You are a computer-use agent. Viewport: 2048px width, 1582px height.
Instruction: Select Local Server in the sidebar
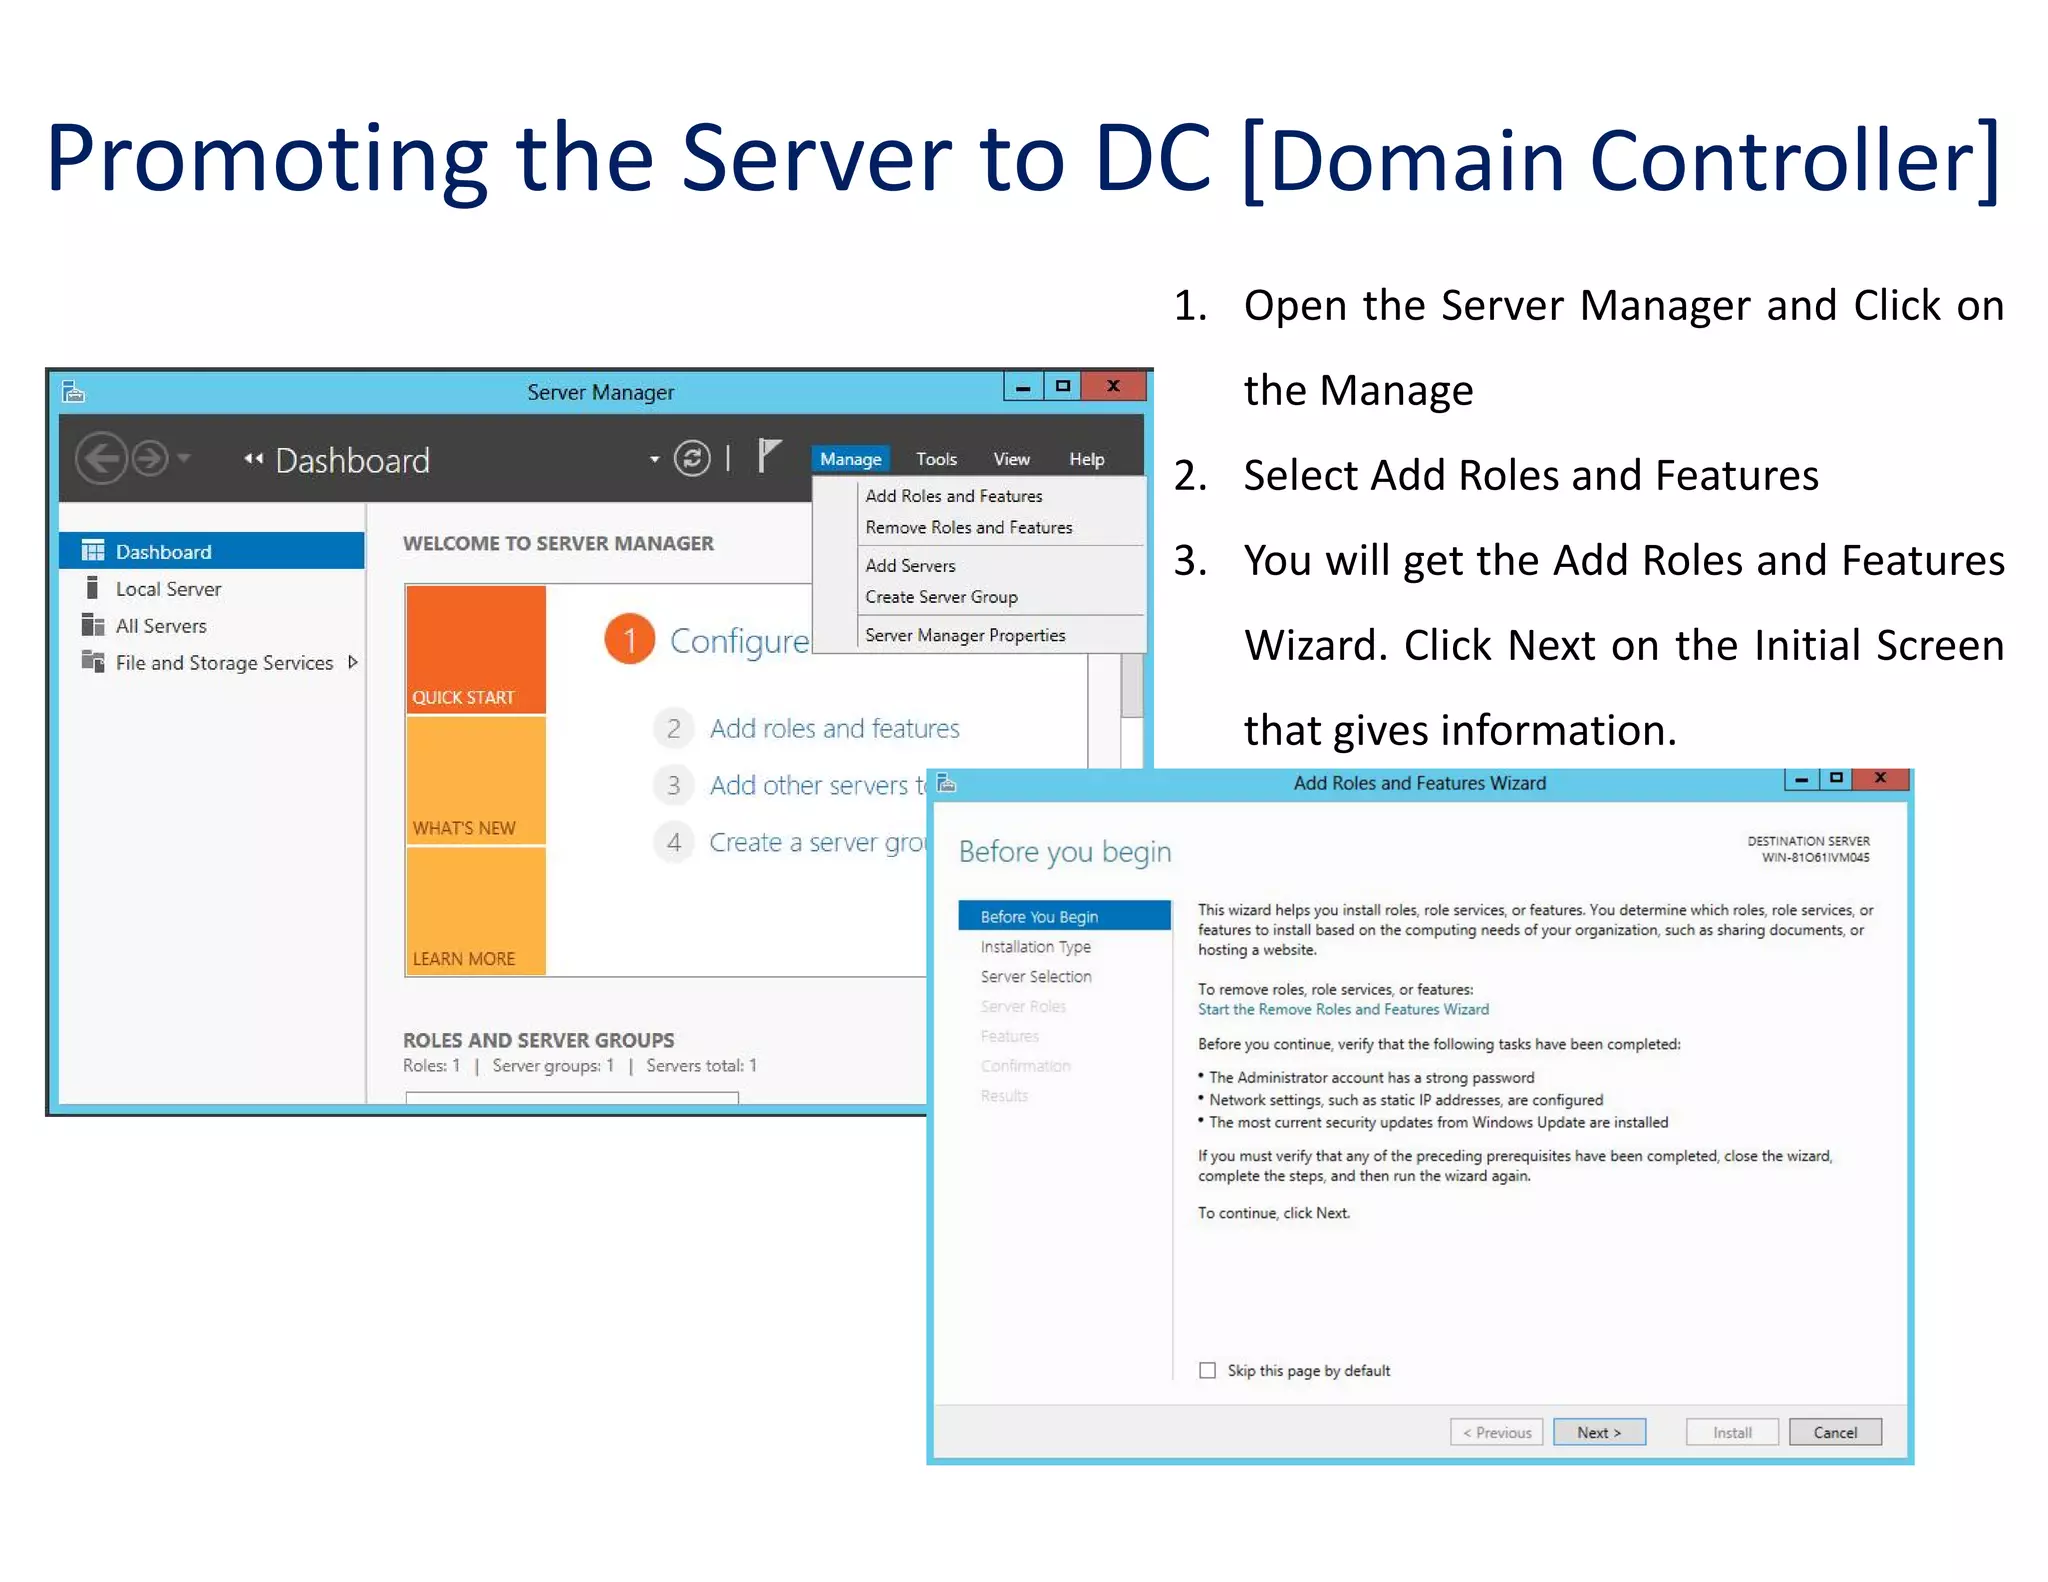coord(168,589)
